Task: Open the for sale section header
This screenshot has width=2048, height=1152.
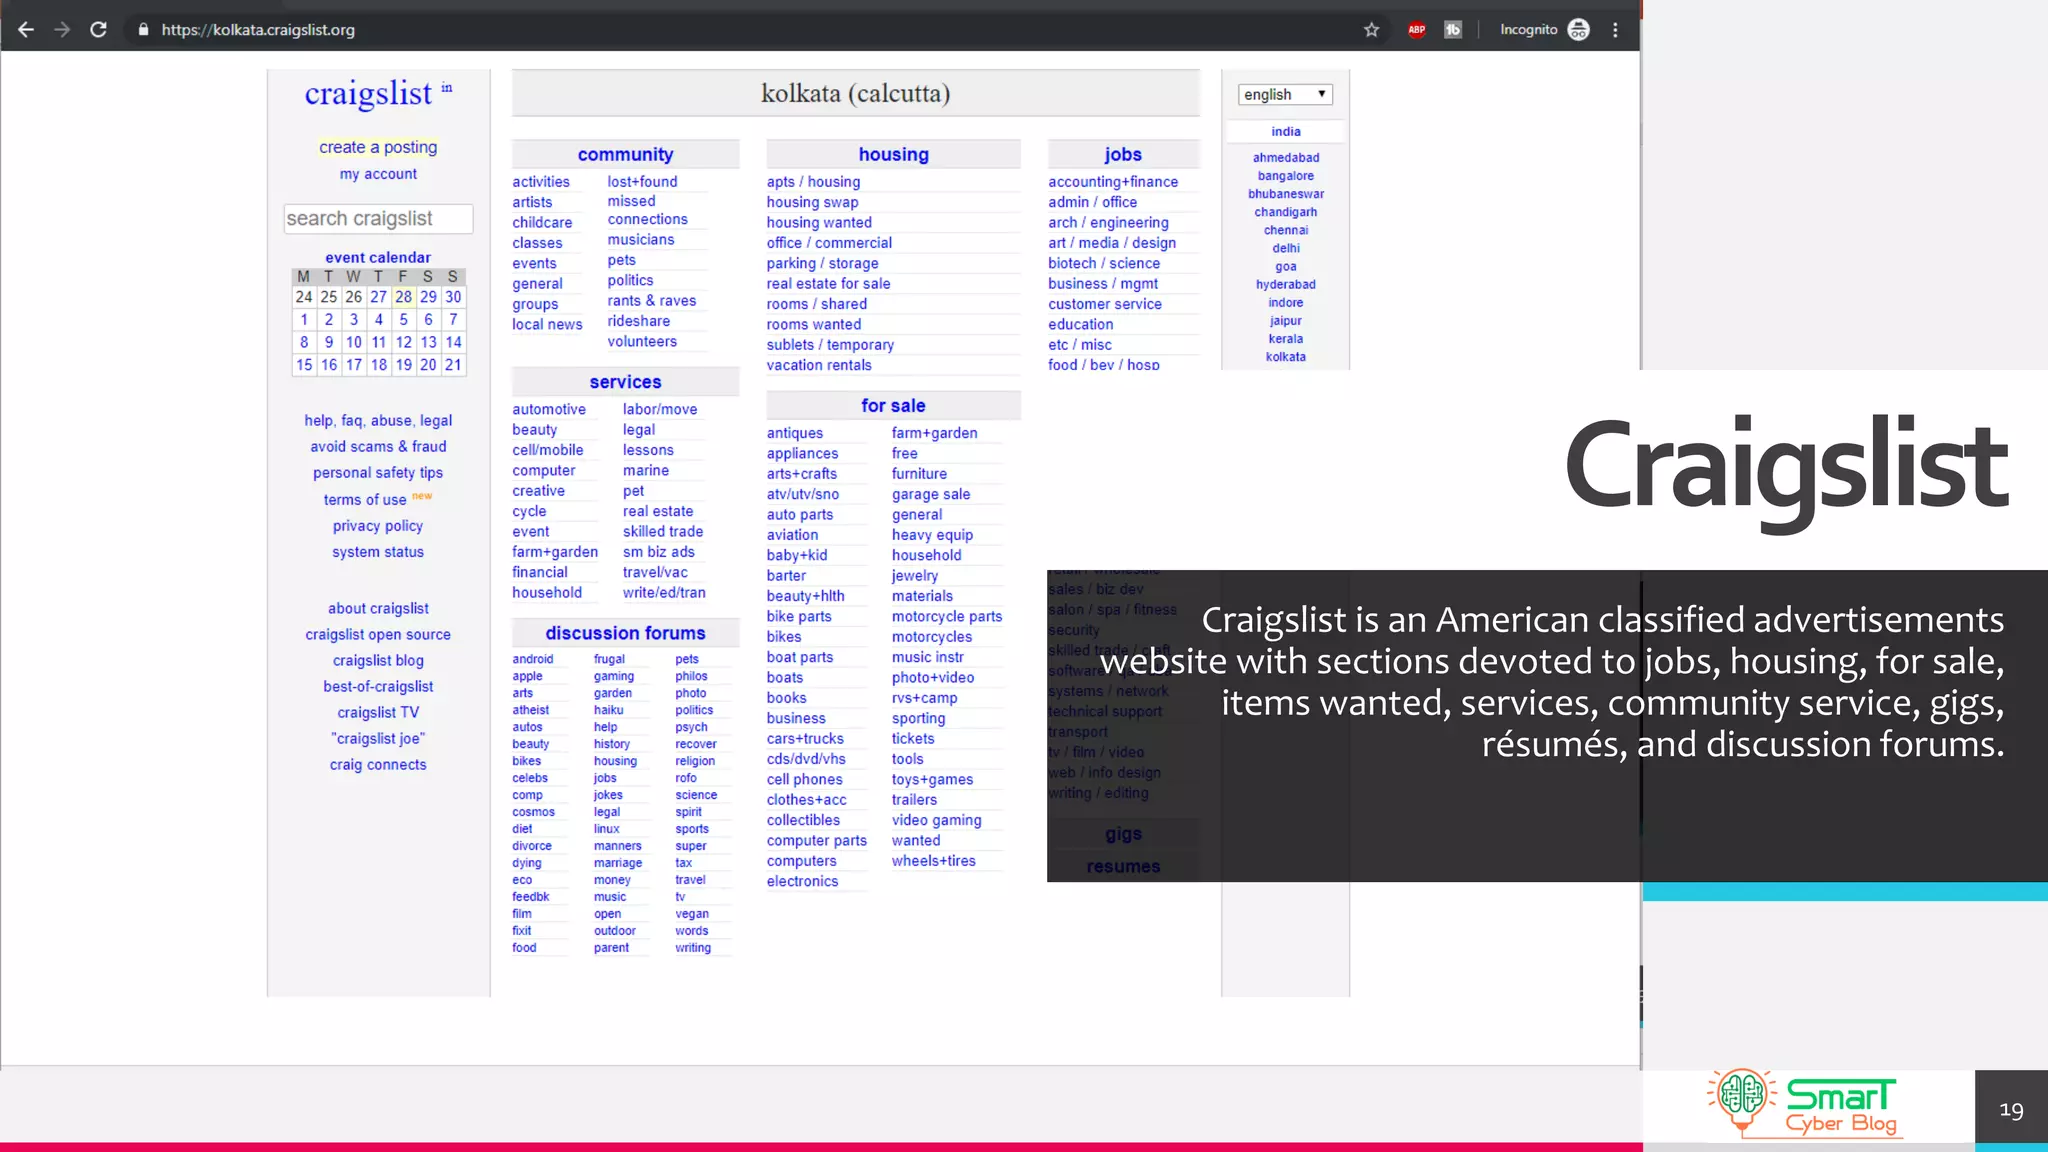Action: [893, 405]
